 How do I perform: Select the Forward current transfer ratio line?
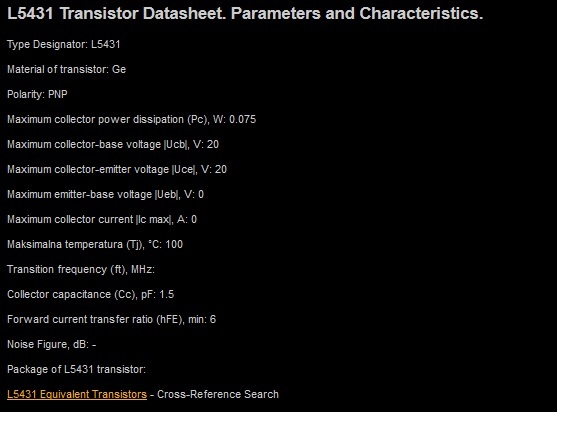pos(111,320)
